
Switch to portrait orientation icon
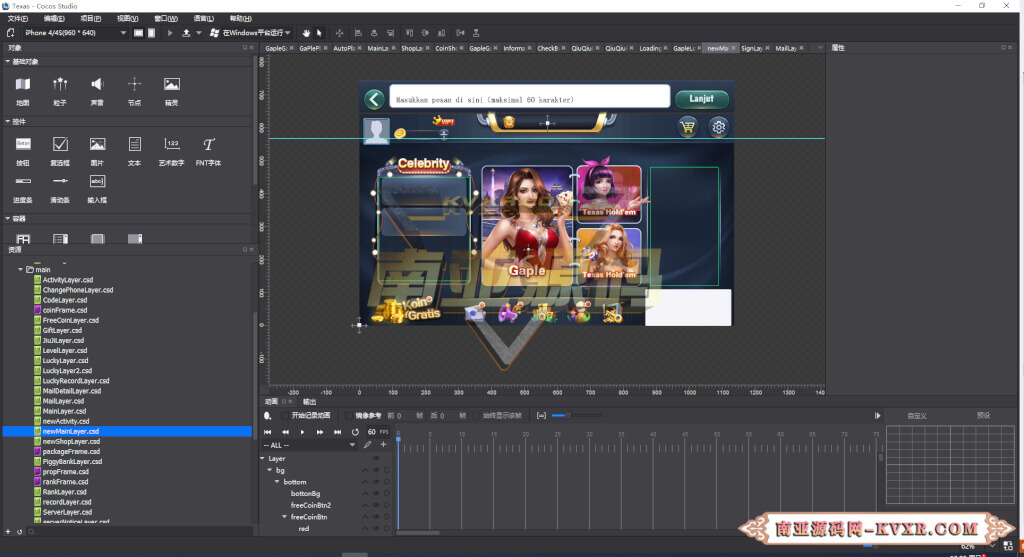click(x=152, y=33)
